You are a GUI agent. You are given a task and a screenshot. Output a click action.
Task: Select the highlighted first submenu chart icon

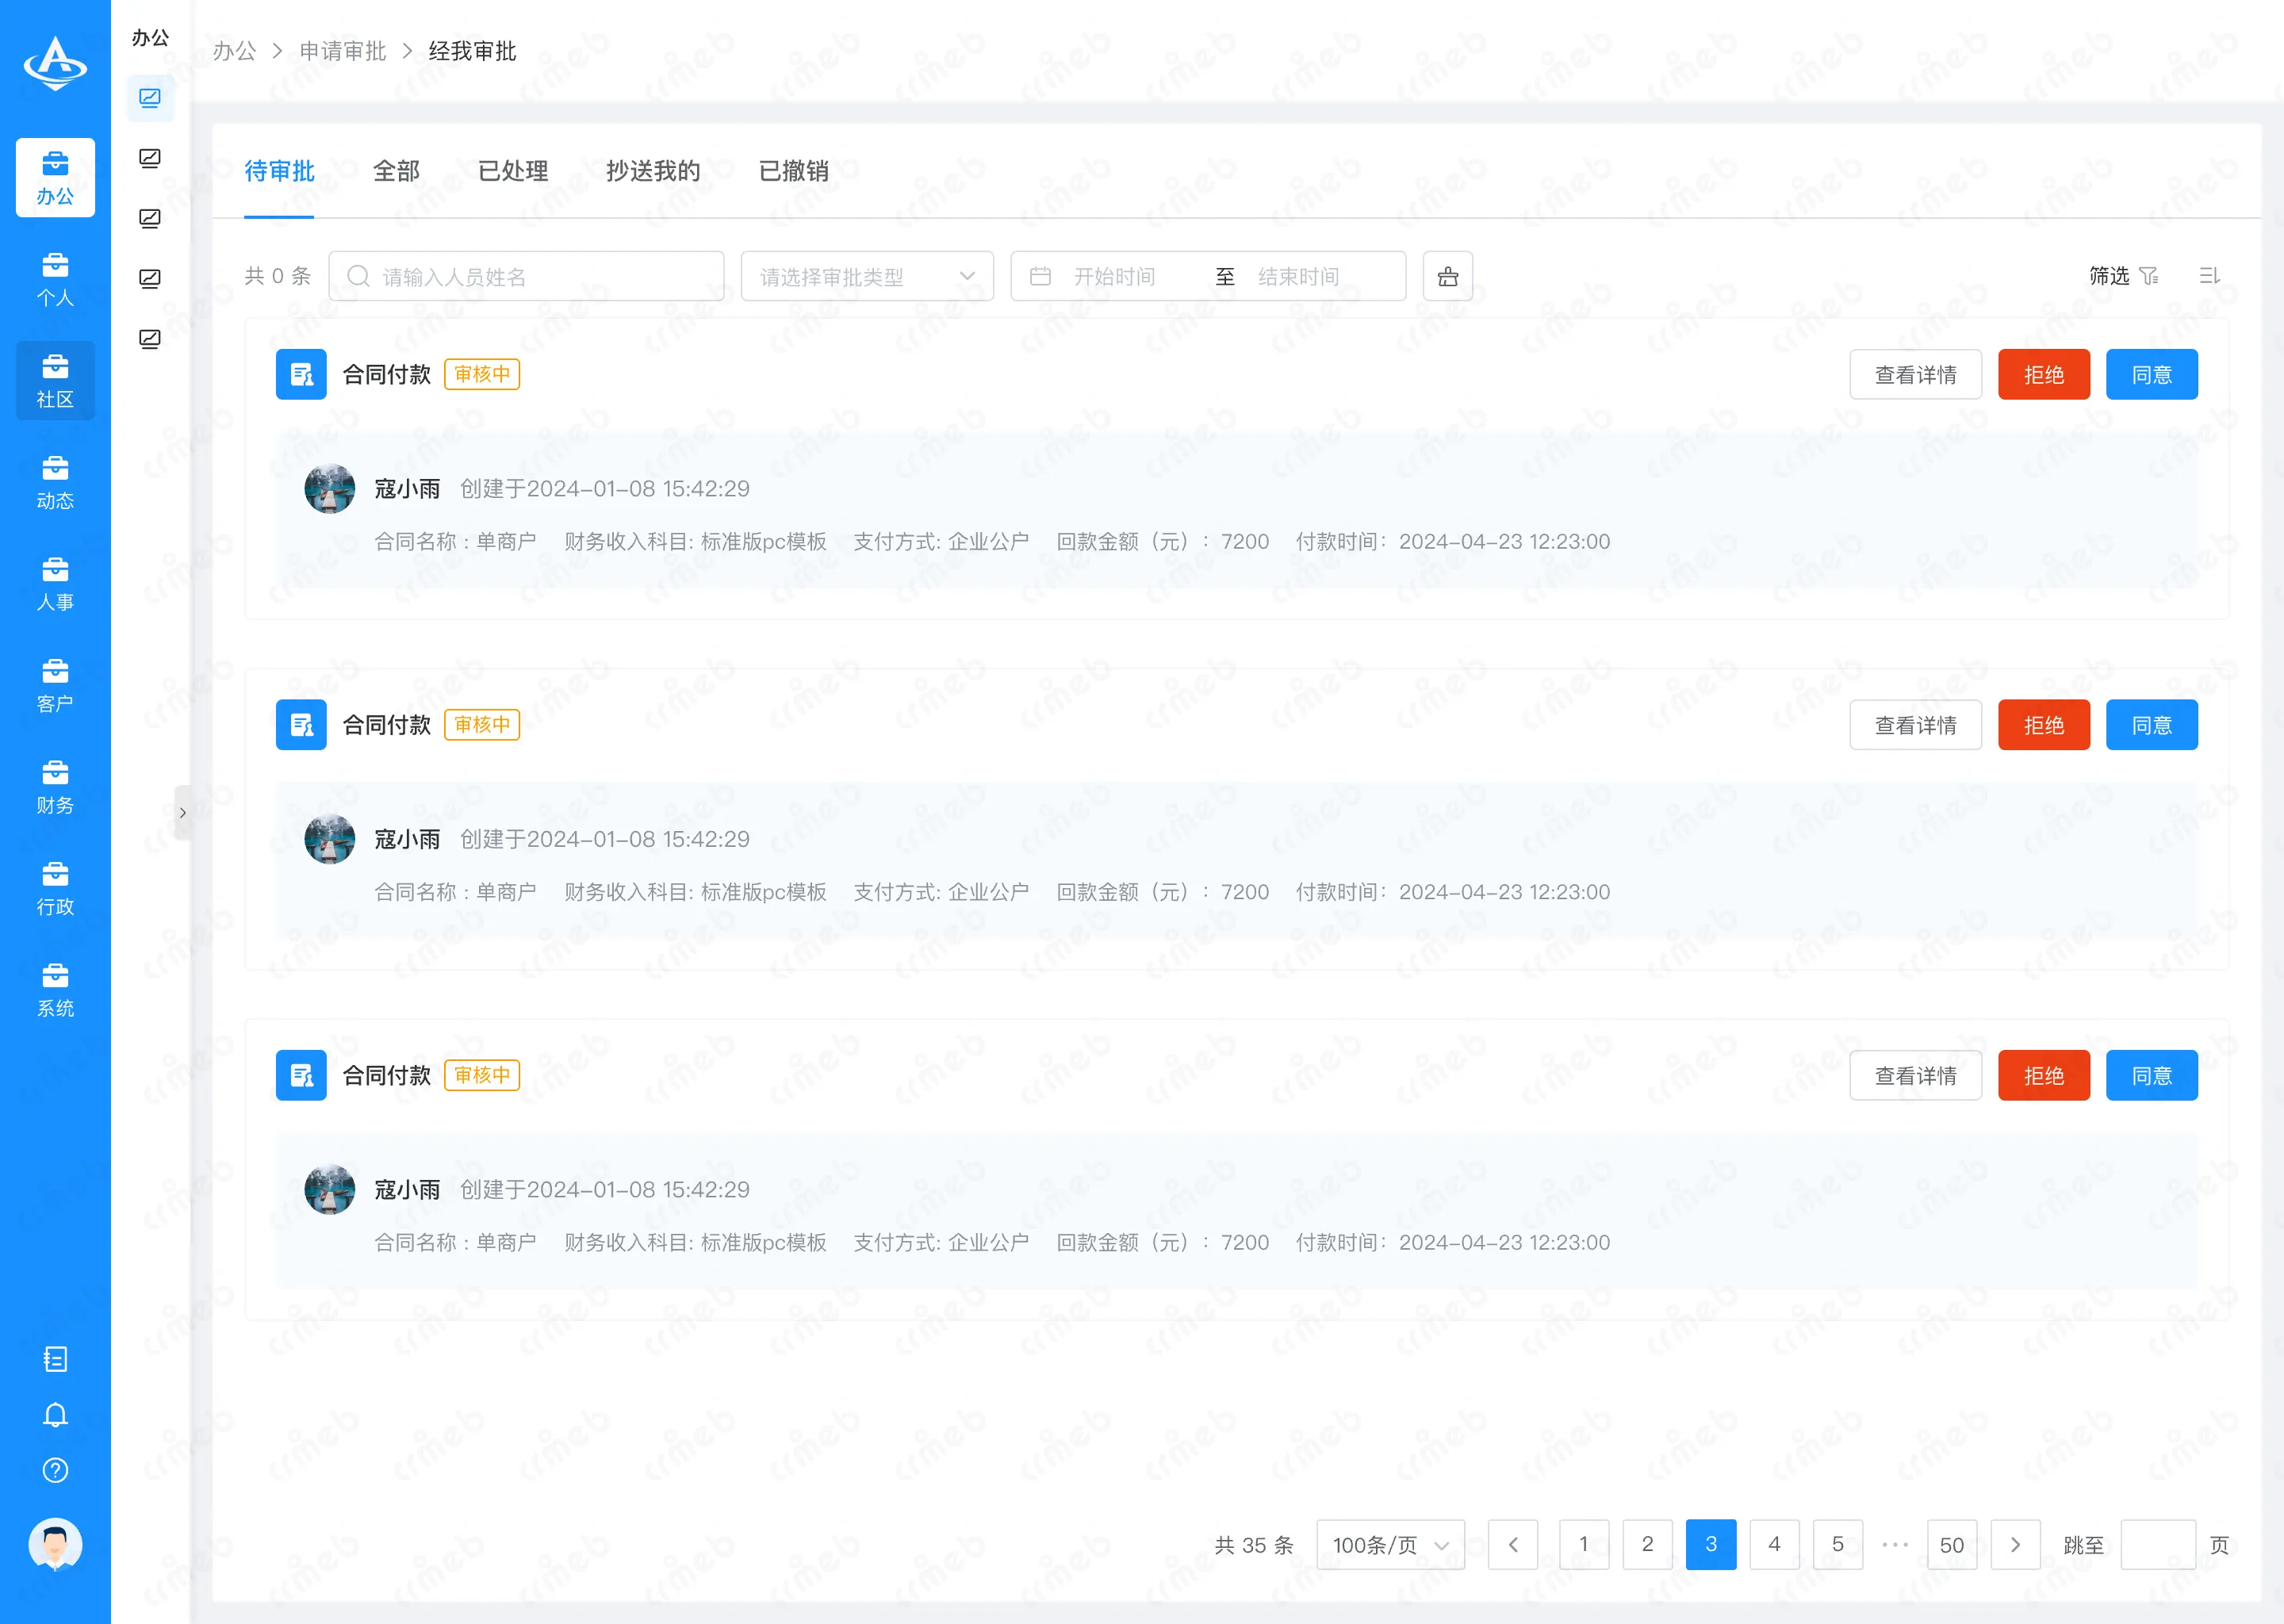click(x=150, y=98)
